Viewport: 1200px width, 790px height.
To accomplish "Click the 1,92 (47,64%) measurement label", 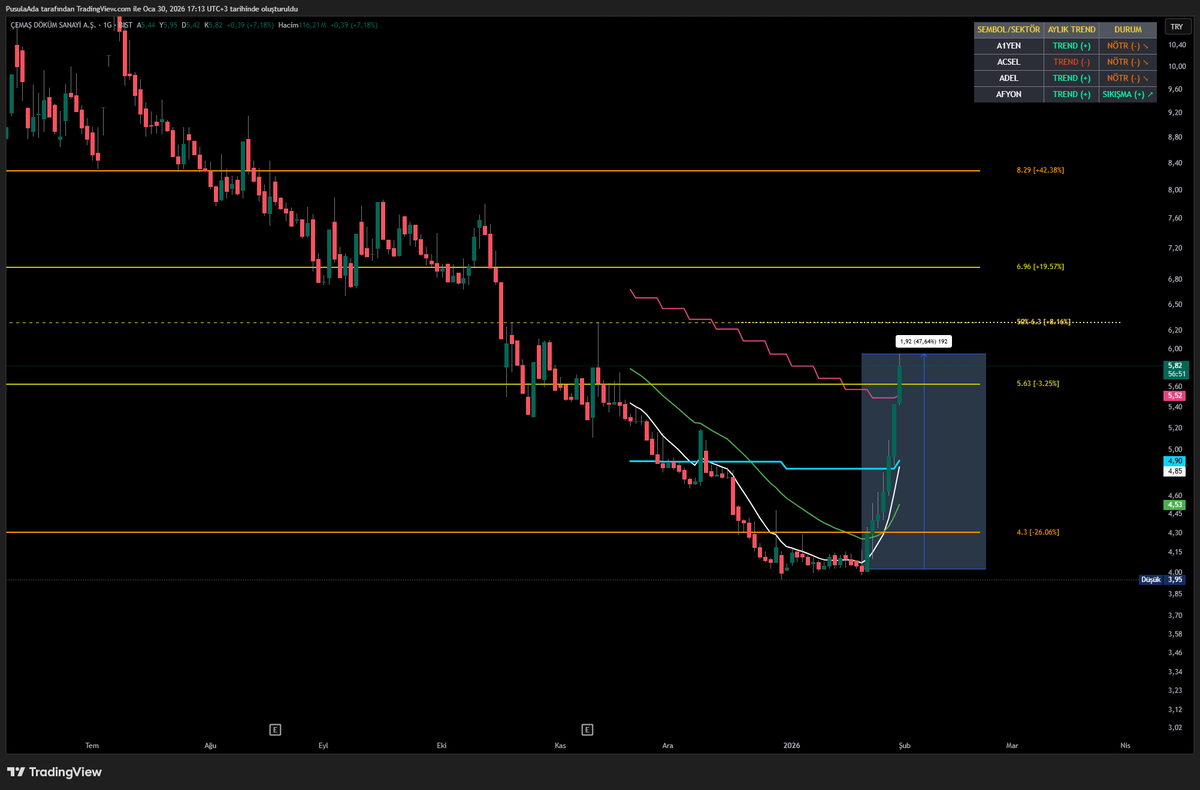I will click(x=923, y=342).
